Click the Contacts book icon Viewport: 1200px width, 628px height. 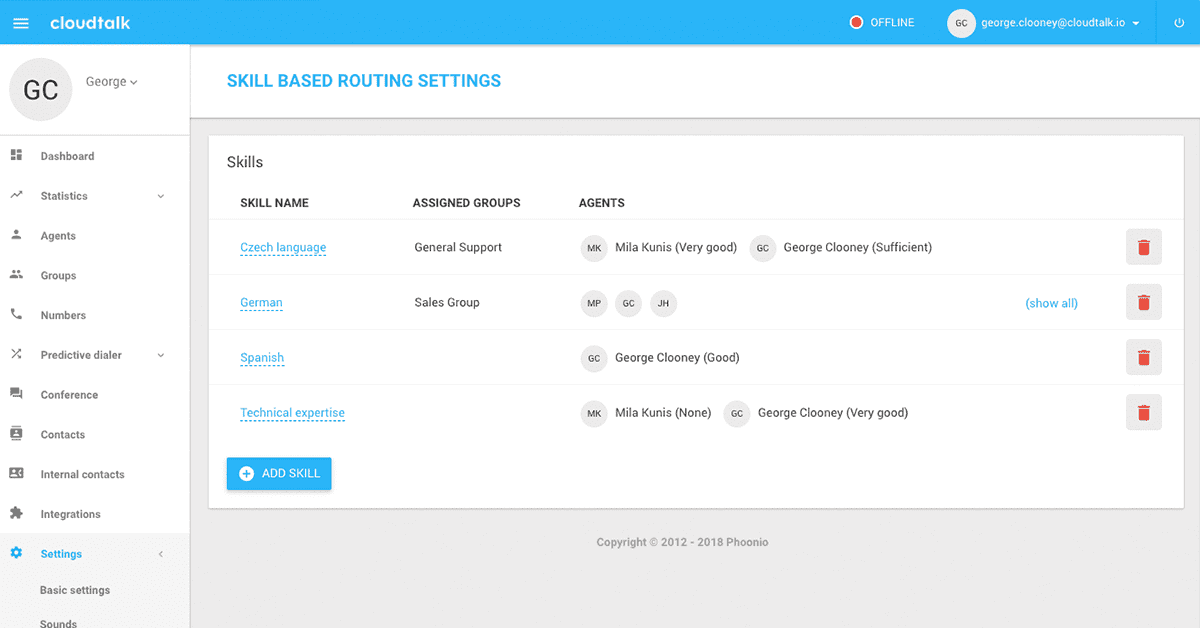tap(16, 434)
